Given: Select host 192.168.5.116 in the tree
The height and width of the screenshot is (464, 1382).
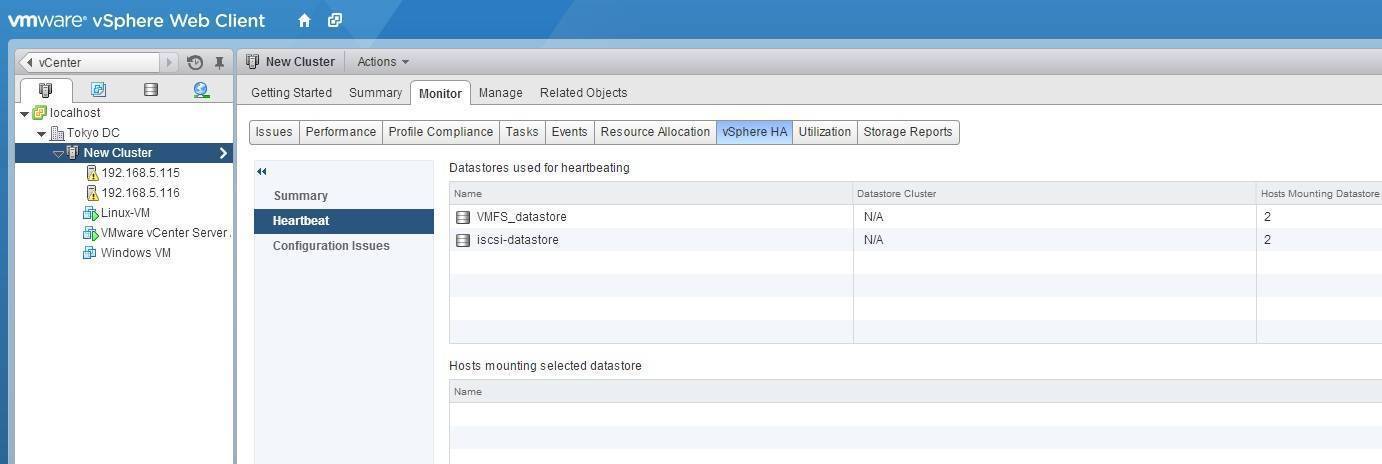Looking at the screenshot, I should tap(140, 193).
